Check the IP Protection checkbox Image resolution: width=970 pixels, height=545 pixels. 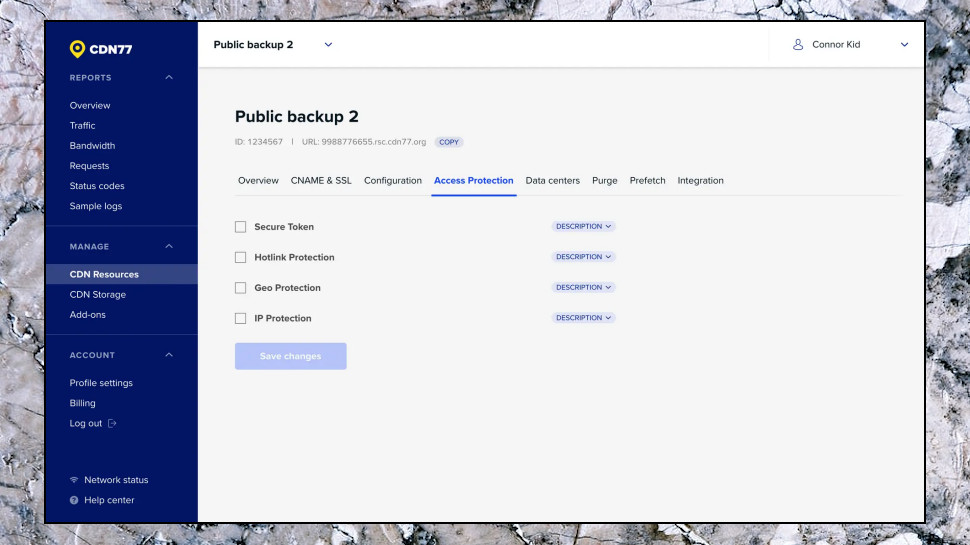241,319
